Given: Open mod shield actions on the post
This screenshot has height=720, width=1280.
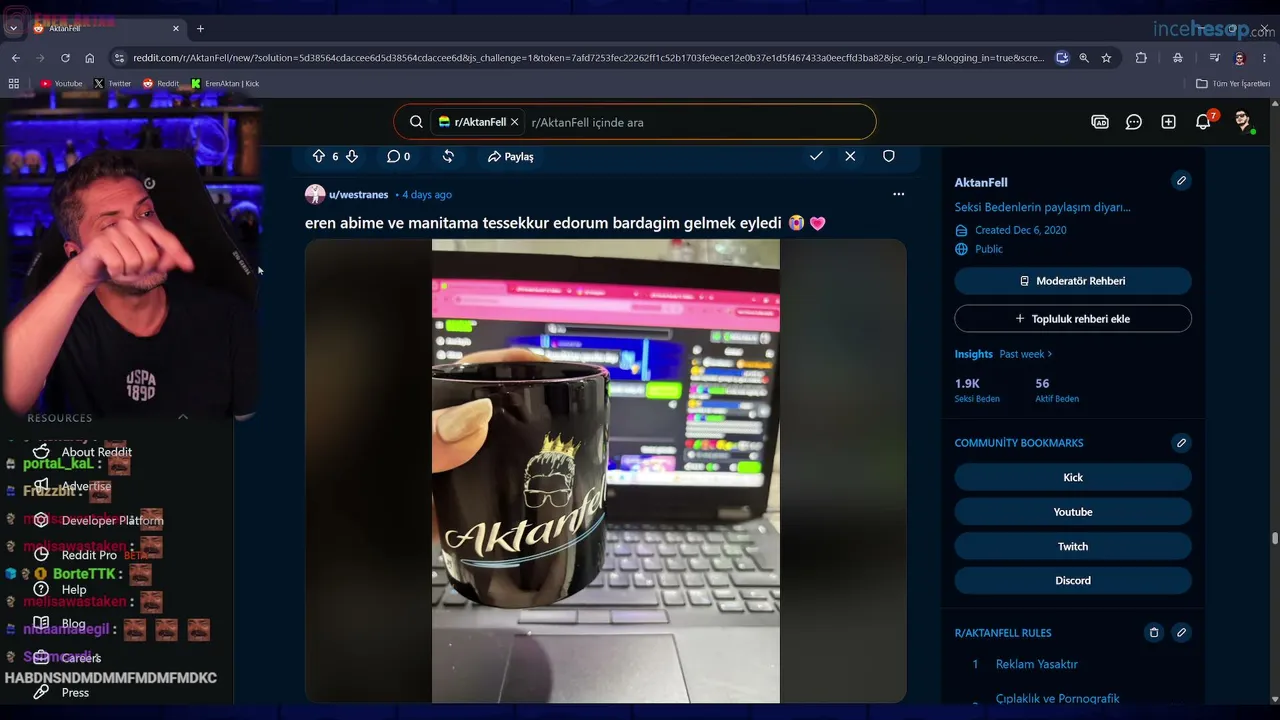Looking at the screenshot, I should [x=888, y=156].
